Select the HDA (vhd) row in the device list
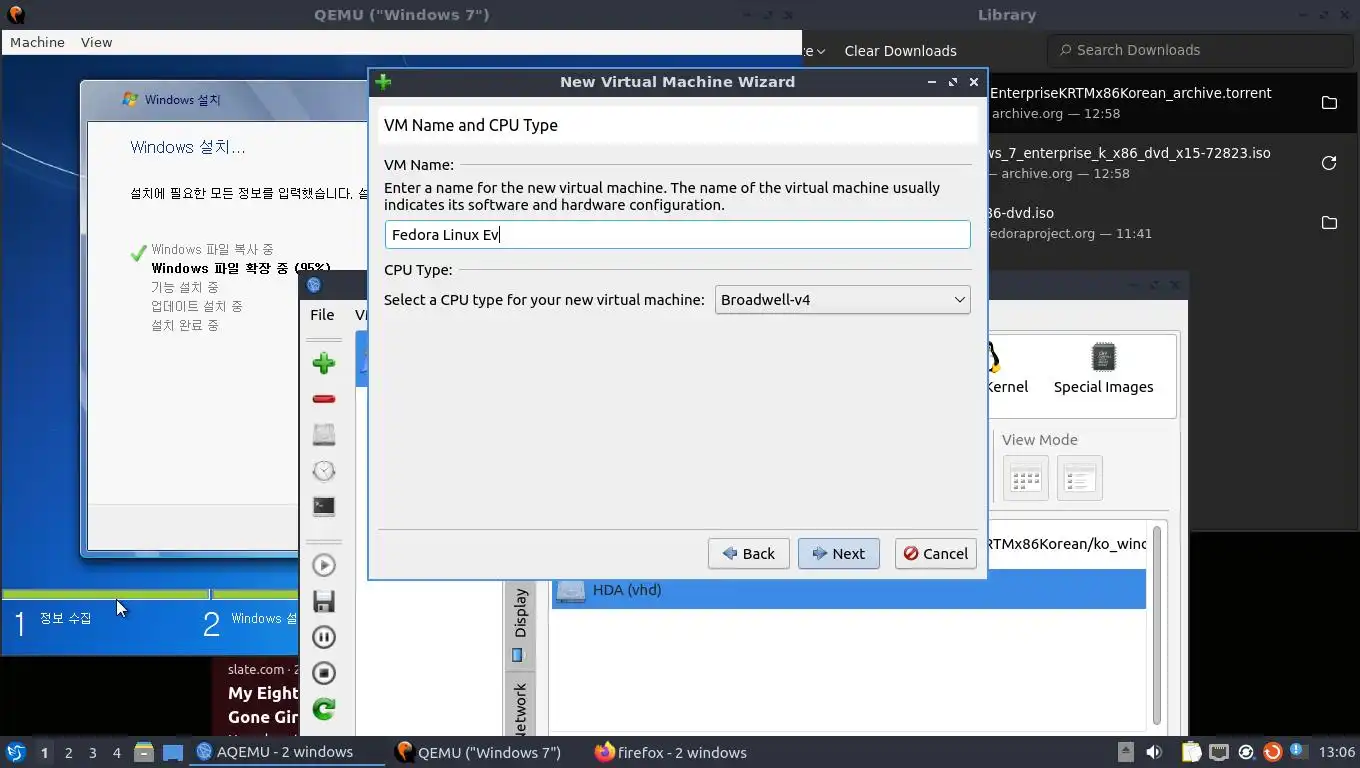 tap(848, 590)
